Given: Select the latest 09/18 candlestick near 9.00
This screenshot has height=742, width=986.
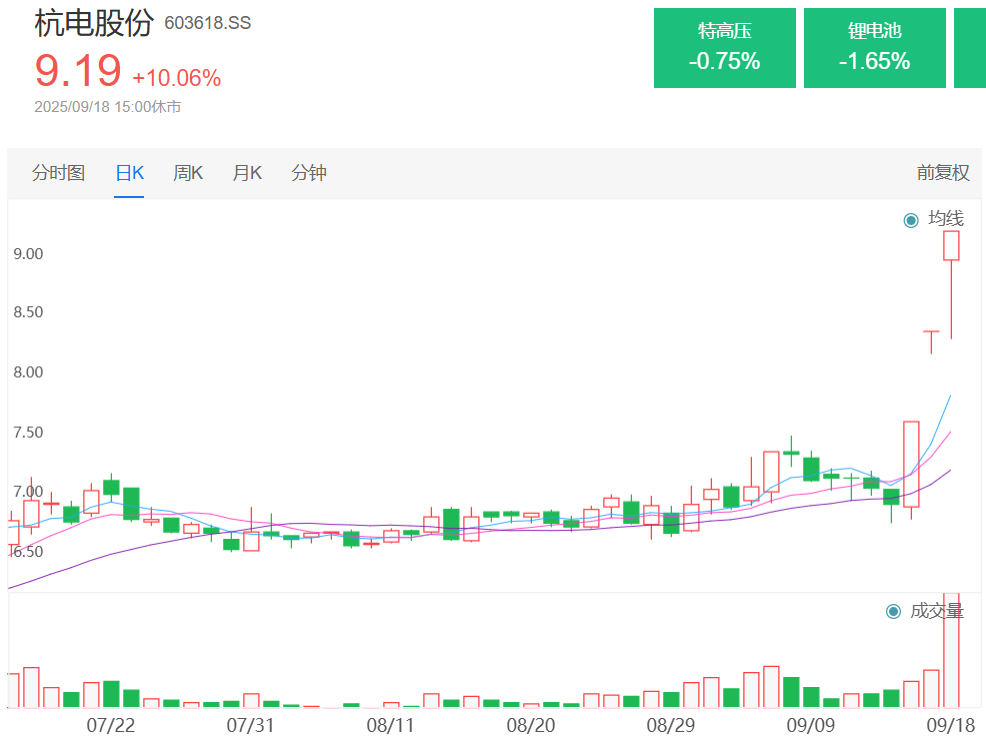Looking at the screenshot, I should point(951,246).
